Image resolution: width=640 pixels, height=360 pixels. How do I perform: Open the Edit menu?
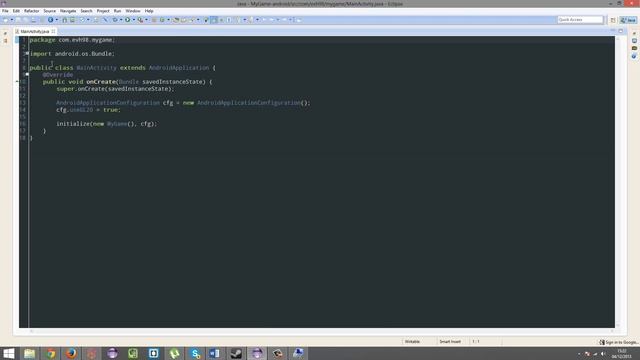click(x=16, y=11)
